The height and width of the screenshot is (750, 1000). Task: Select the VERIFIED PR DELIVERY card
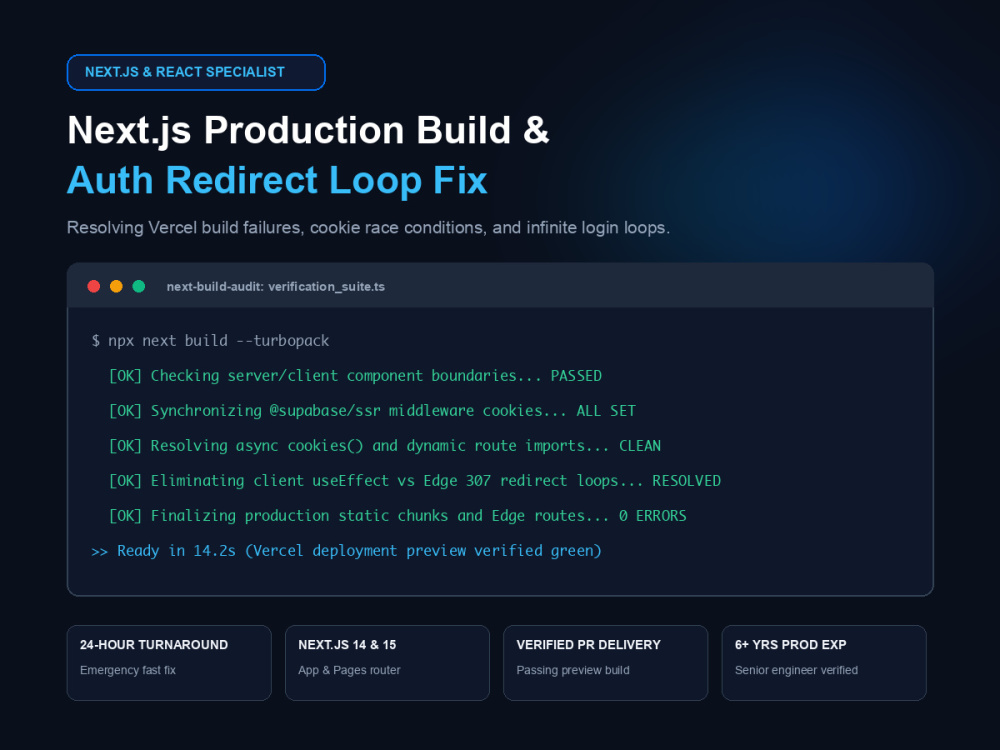pyautogui.click(x=605, y=663)
